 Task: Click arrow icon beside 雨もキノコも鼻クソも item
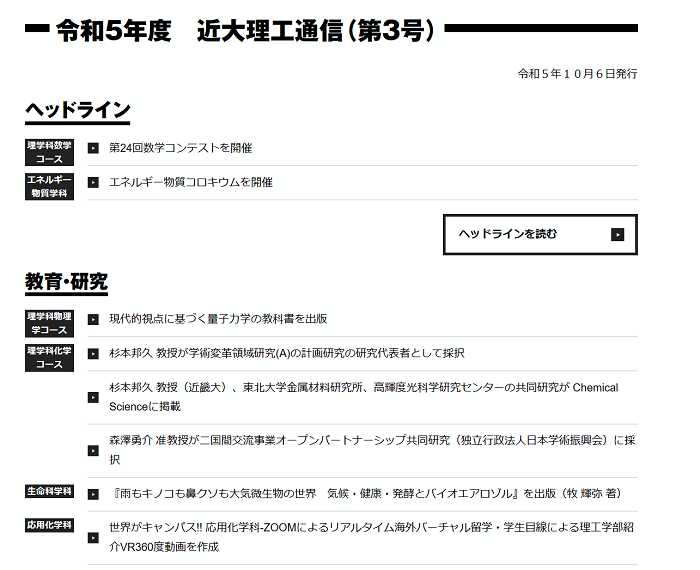[x=93, y=494]
